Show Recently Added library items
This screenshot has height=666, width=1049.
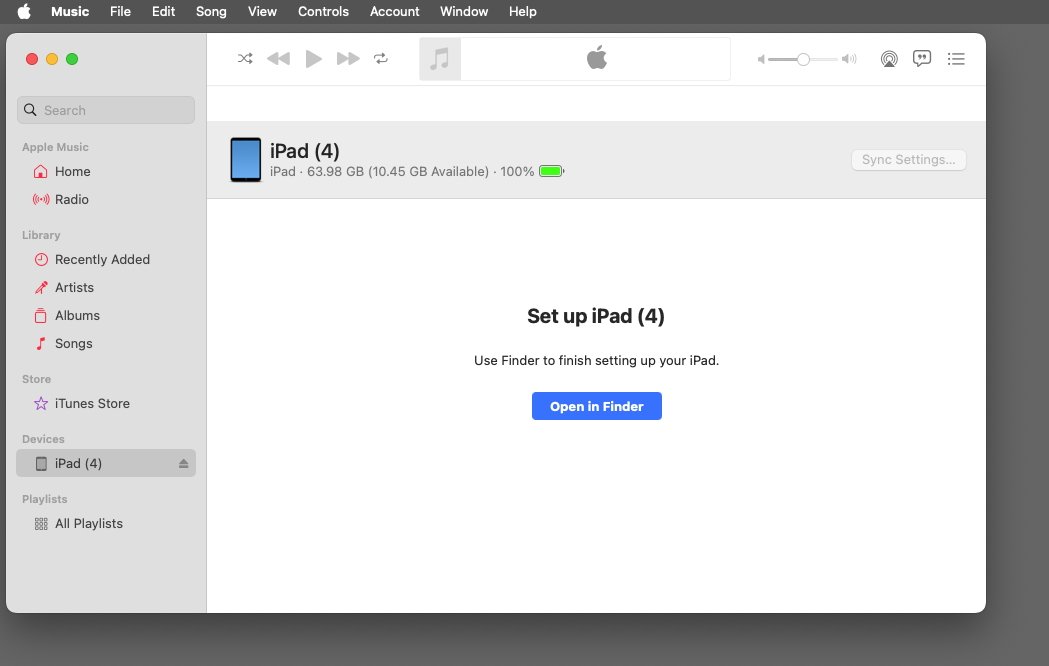pos(102,260)
